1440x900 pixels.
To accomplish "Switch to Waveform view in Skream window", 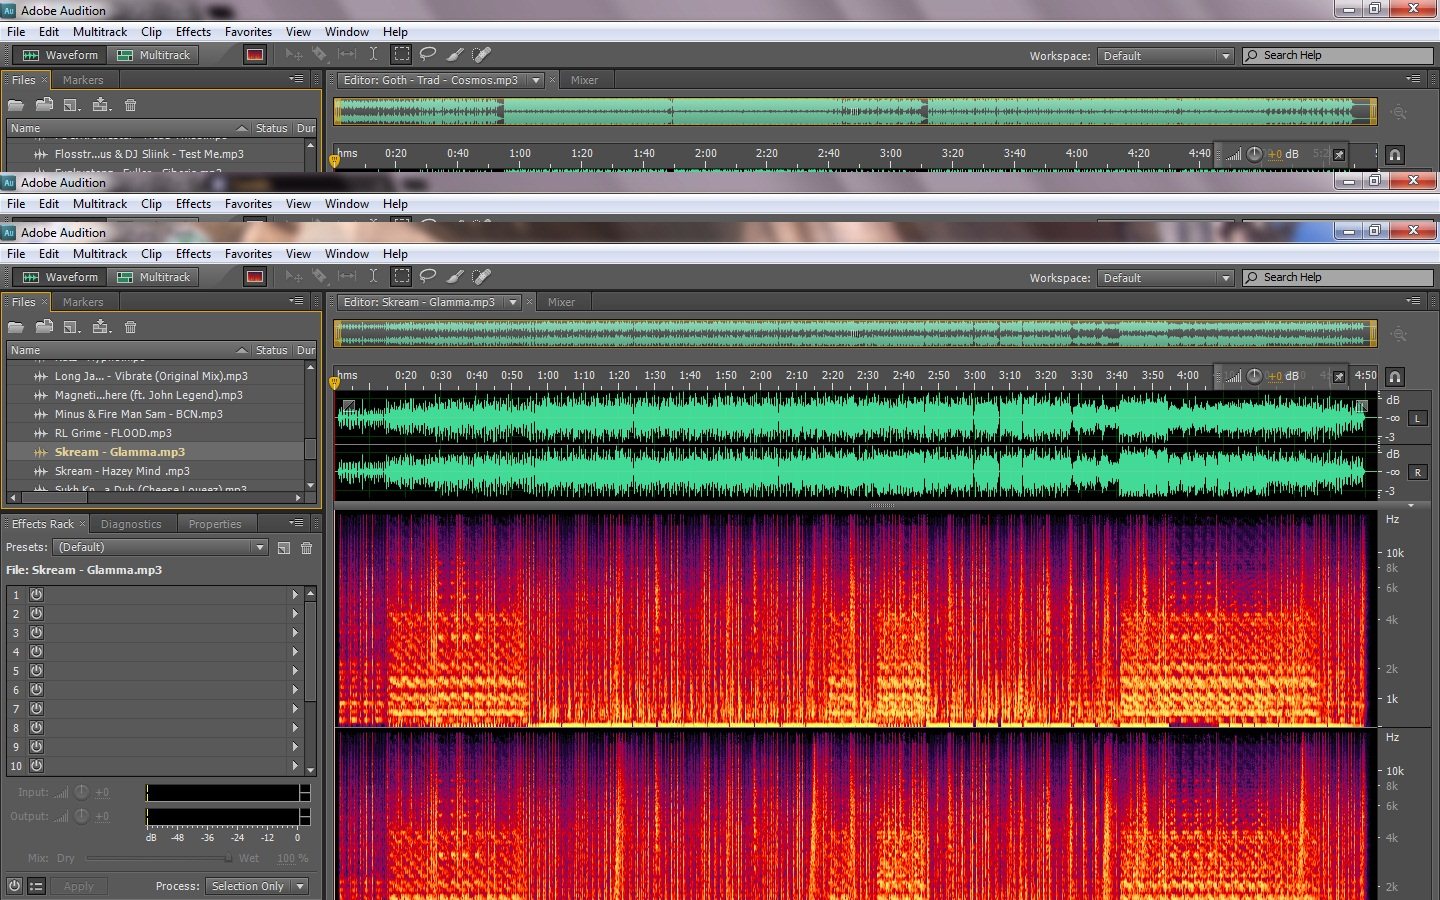I will tap(60, 277).
